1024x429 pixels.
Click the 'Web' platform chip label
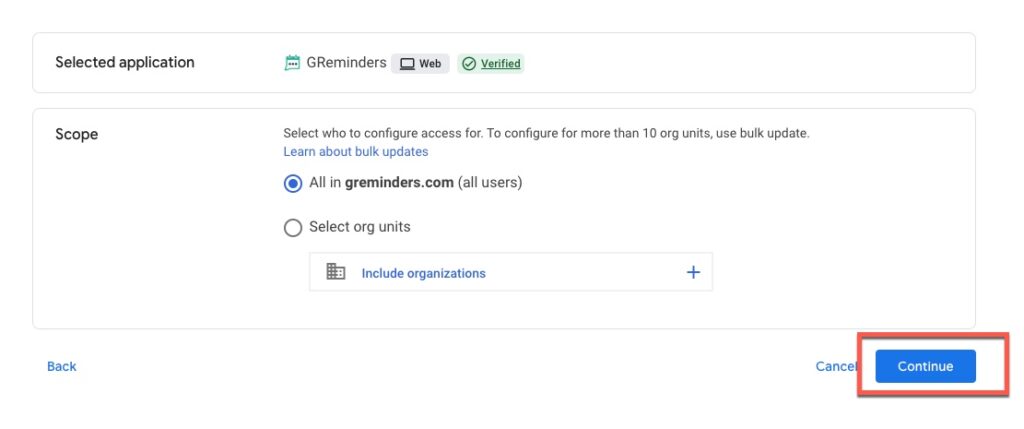[x=430, y=64]
